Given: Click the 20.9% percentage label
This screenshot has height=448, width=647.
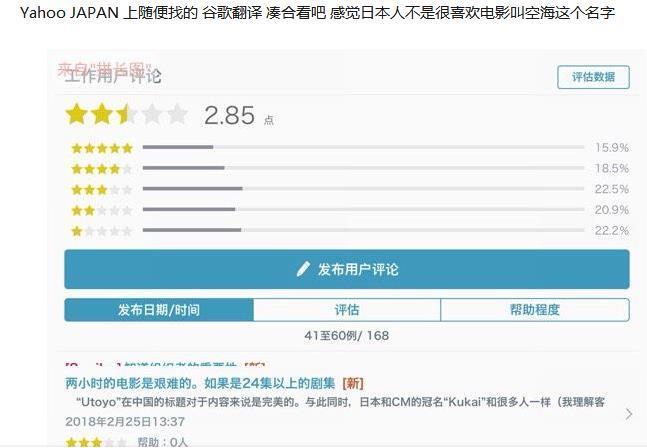Looking at the screenshot, I should [612, 210].
